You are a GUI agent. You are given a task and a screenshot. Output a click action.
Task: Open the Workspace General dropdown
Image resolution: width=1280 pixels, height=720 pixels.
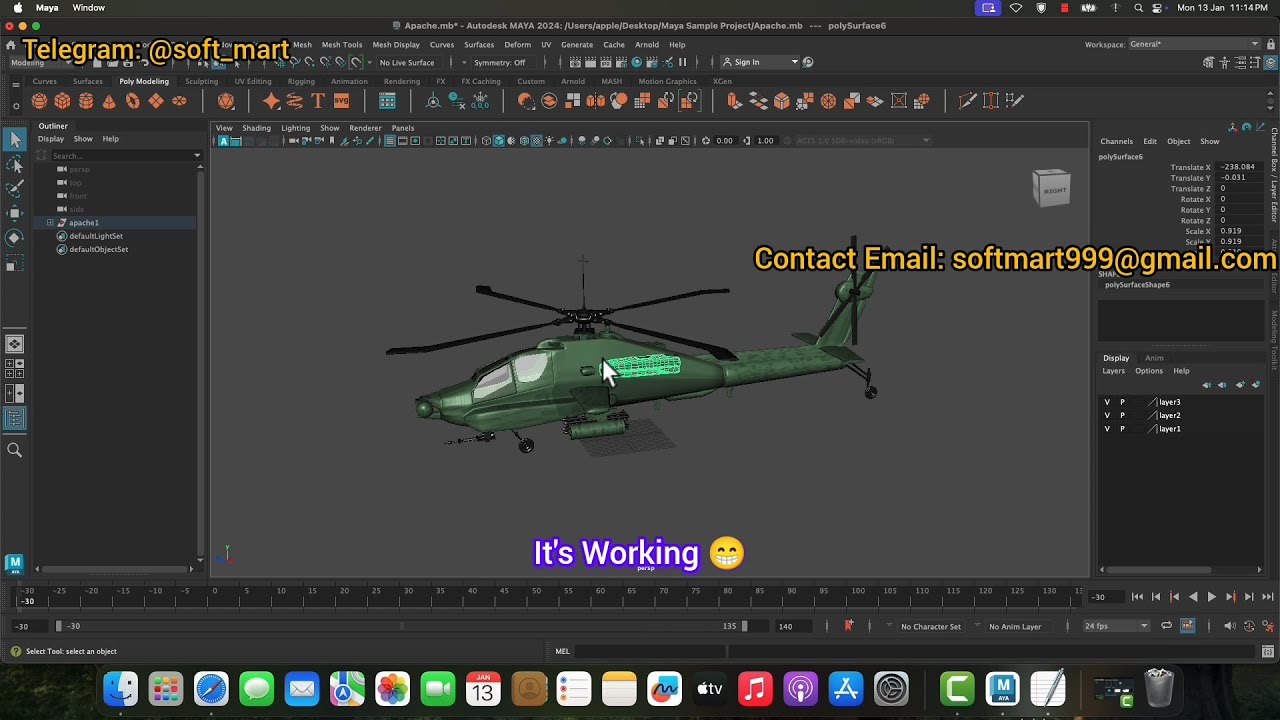click(1194, 44)
